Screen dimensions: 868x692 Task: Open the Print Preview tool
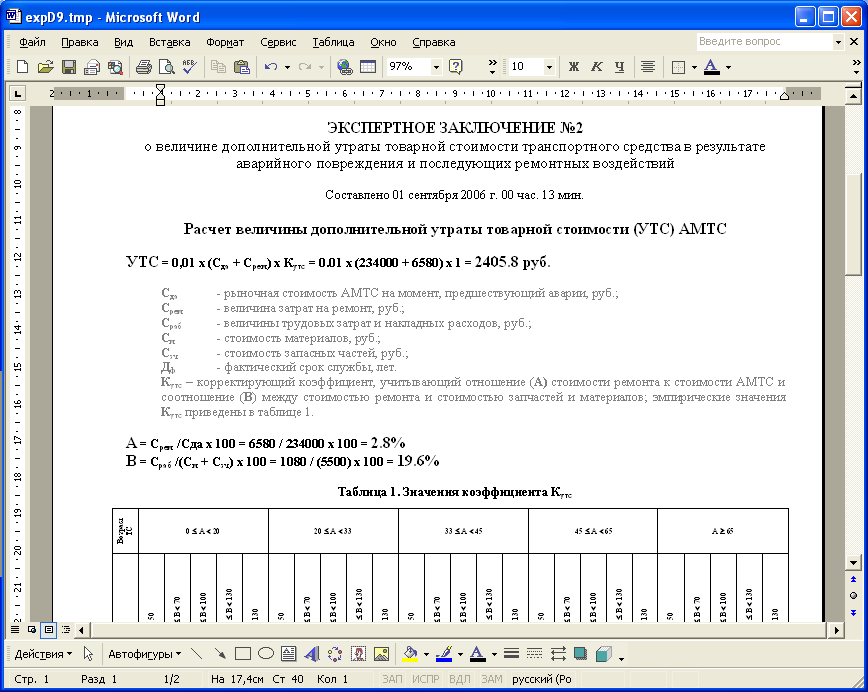(x=169, y=66)
